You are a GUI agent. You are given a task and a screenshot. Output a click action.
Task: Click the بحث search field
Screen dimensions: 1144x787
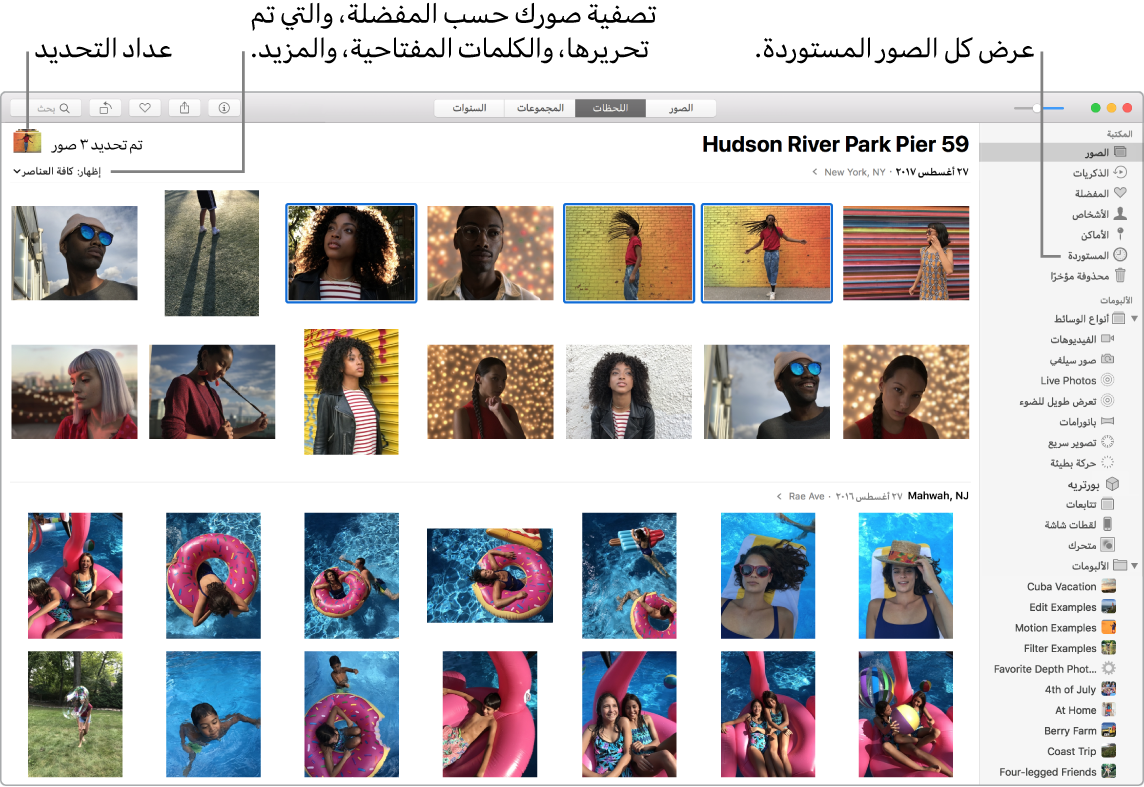(x=45, y=108)
